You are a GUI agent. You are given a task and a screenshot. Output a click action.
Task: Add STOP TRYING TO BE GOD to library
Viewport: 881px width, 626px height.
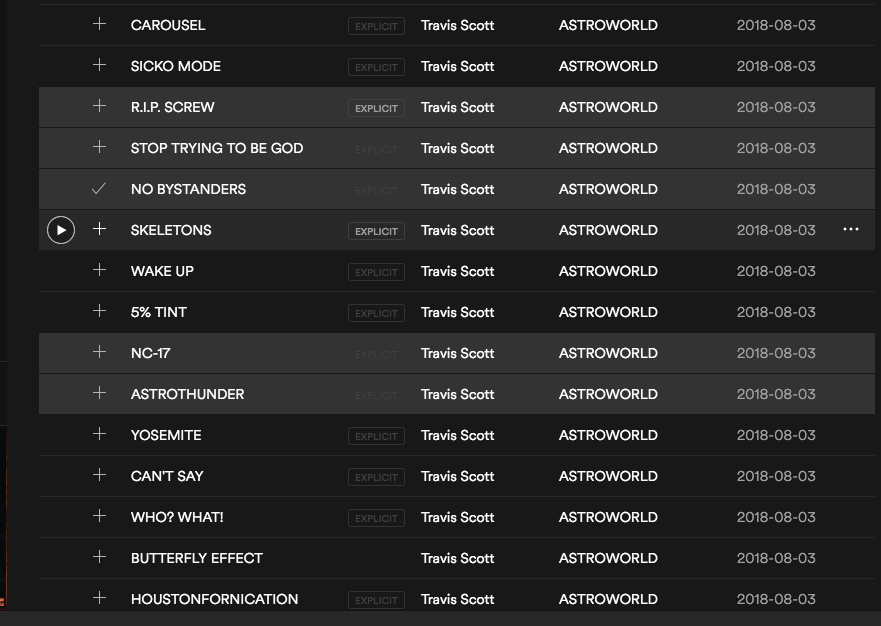[99, 147]
